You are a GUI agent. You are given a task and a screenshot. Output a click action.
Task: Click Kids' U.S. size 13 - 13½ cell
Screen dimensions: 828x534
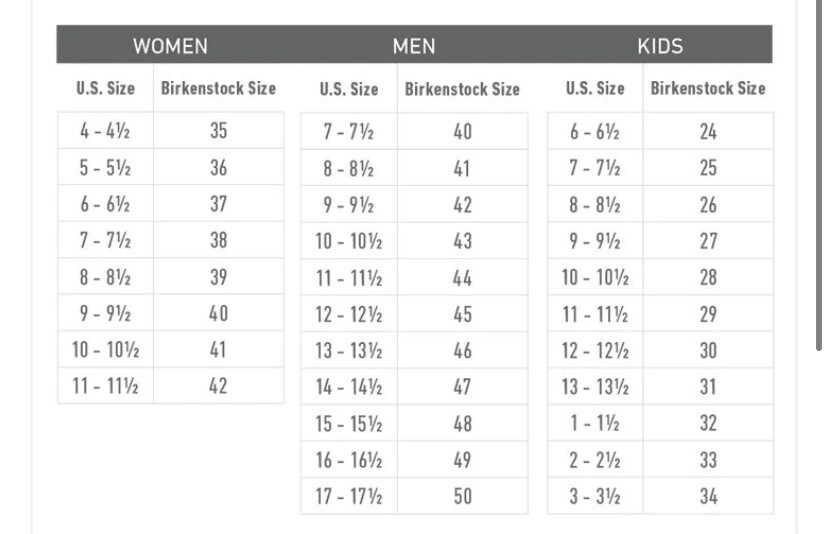click(595, 387)
